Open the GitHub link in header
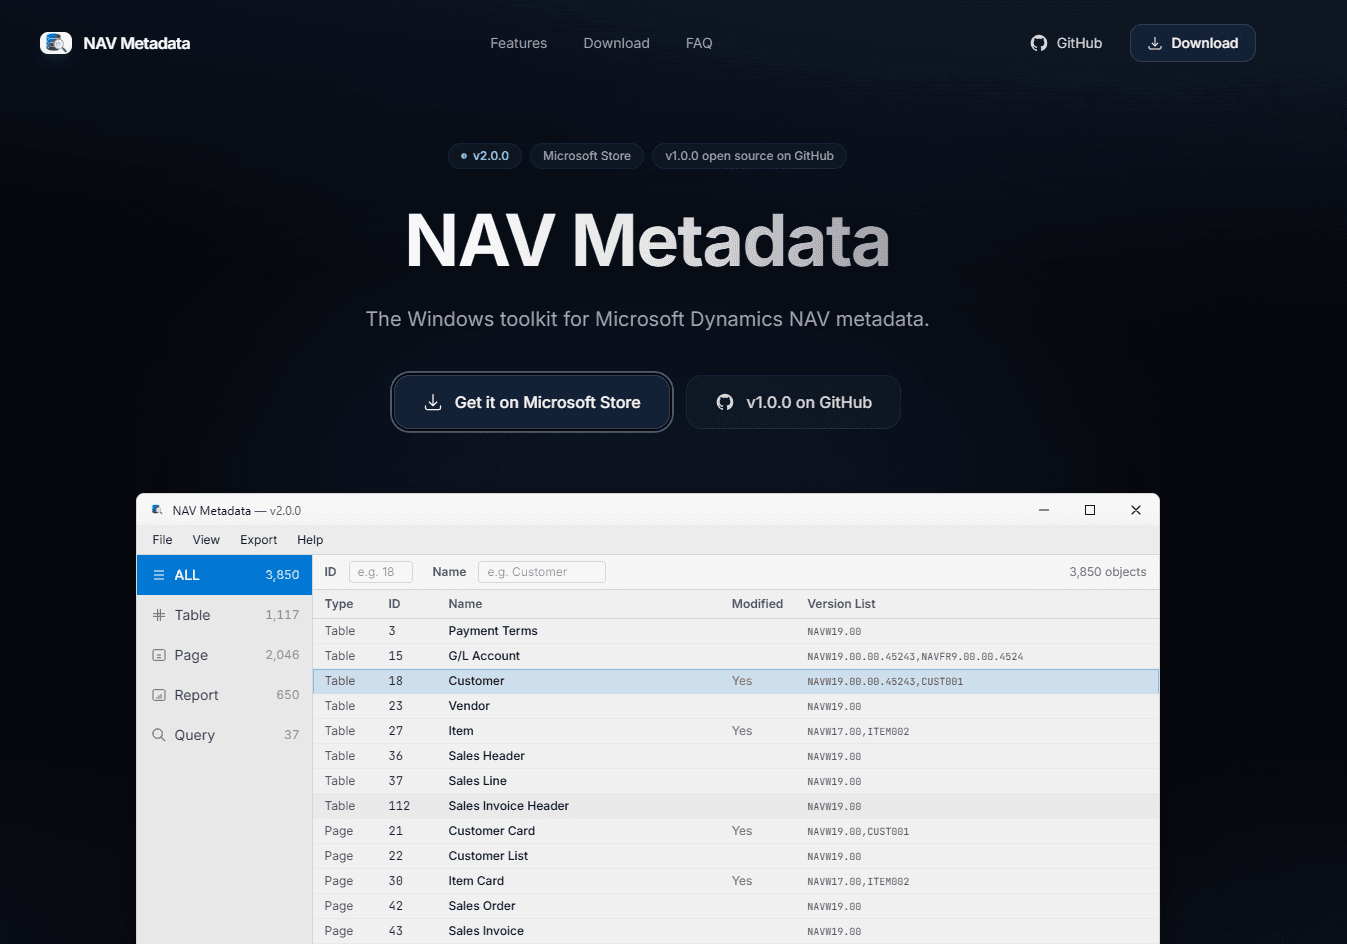This screenshot has width=1347, height=944. [1066, 43]
